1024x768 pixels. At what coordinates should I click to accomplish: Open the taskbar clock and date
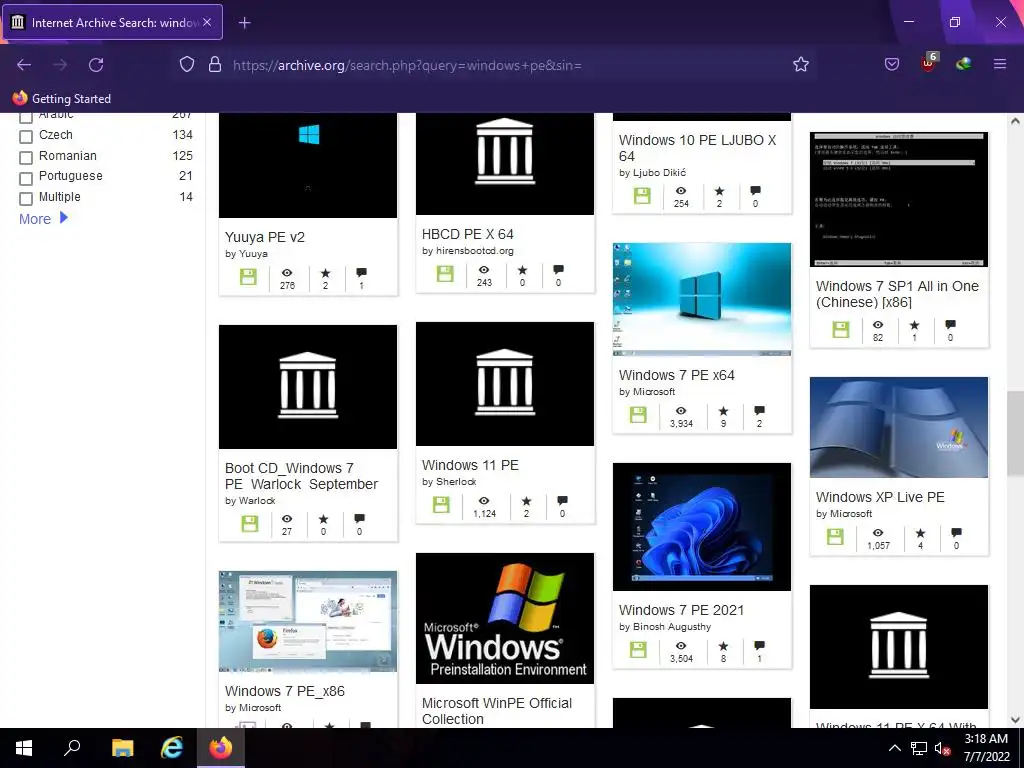986,748
